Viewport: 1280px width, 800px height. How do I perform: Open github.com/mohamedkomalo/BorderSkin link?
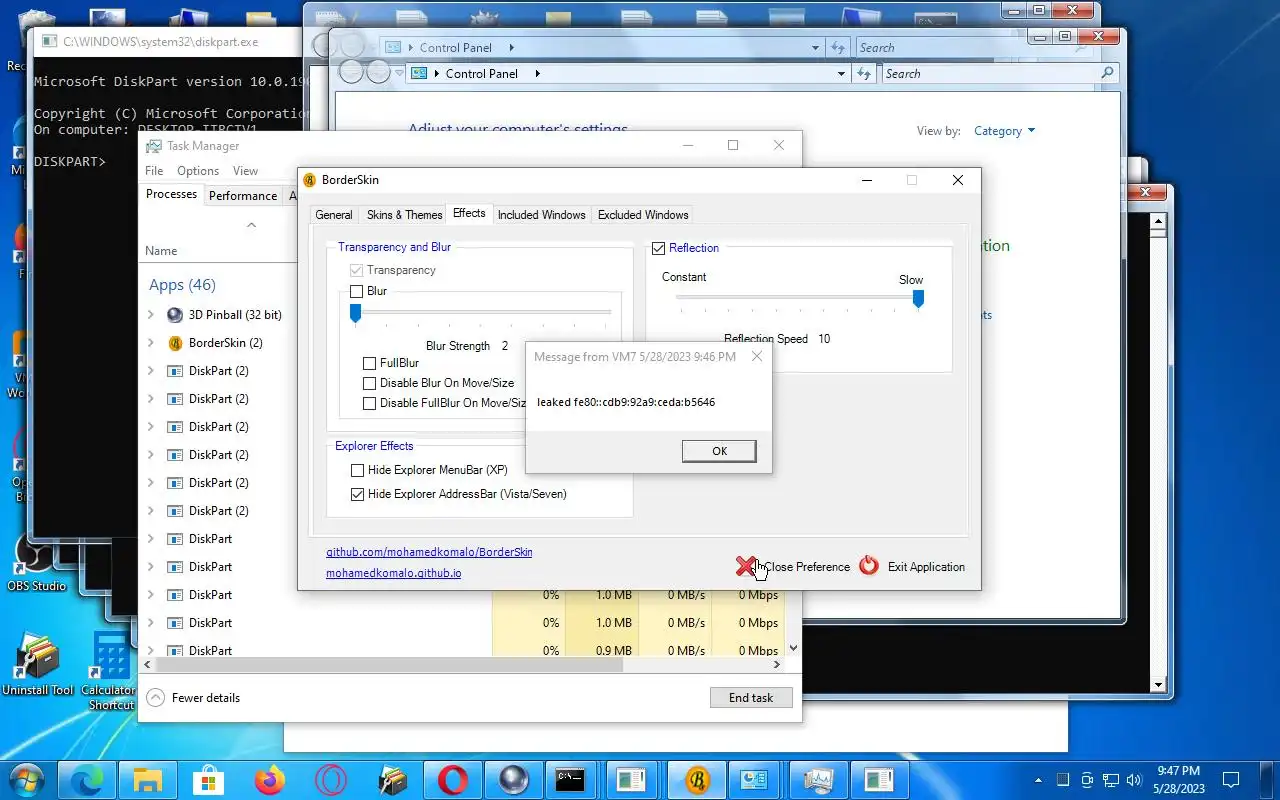tap(429, 552)
